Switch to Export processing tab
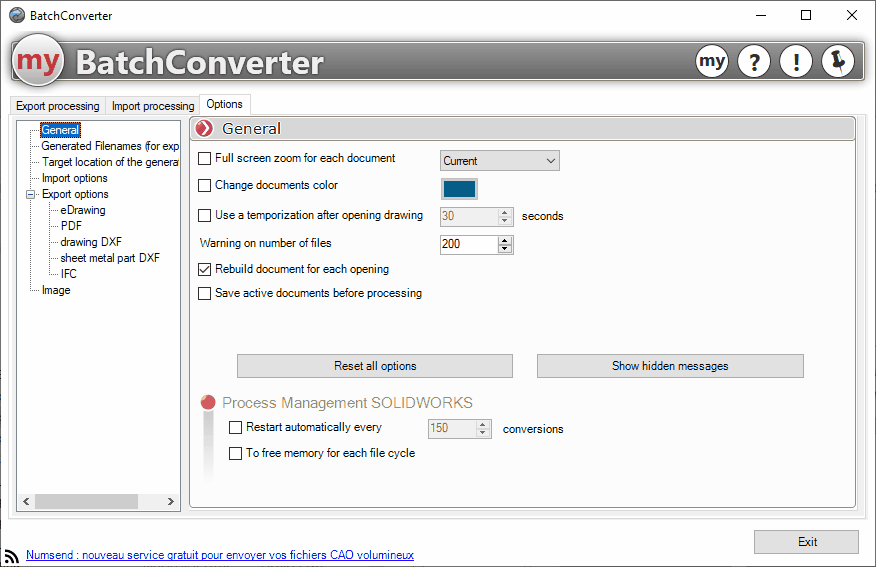The image size is (876, 567). tap(58, 106)
